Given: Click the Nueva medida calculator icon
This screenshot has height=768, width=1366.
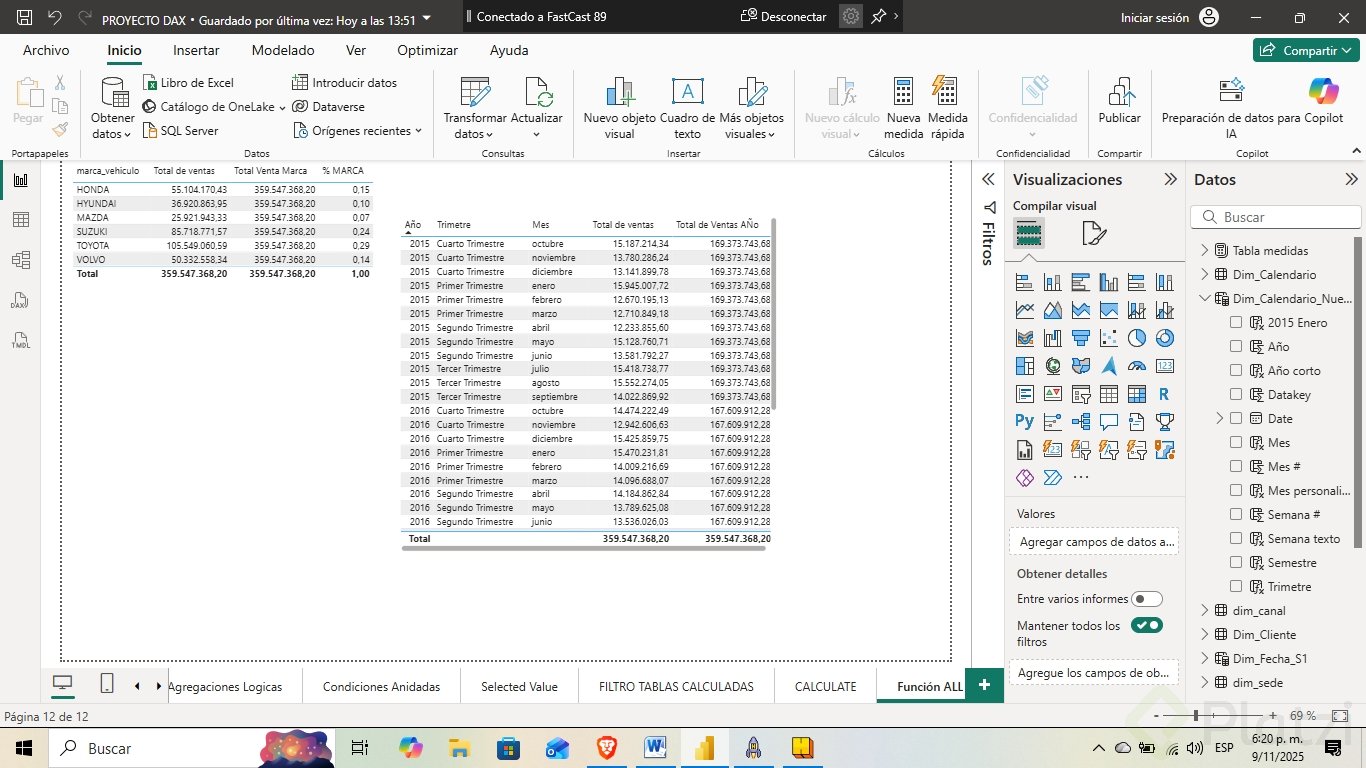Looking at the screenshot, I should [x=903, y=93].
